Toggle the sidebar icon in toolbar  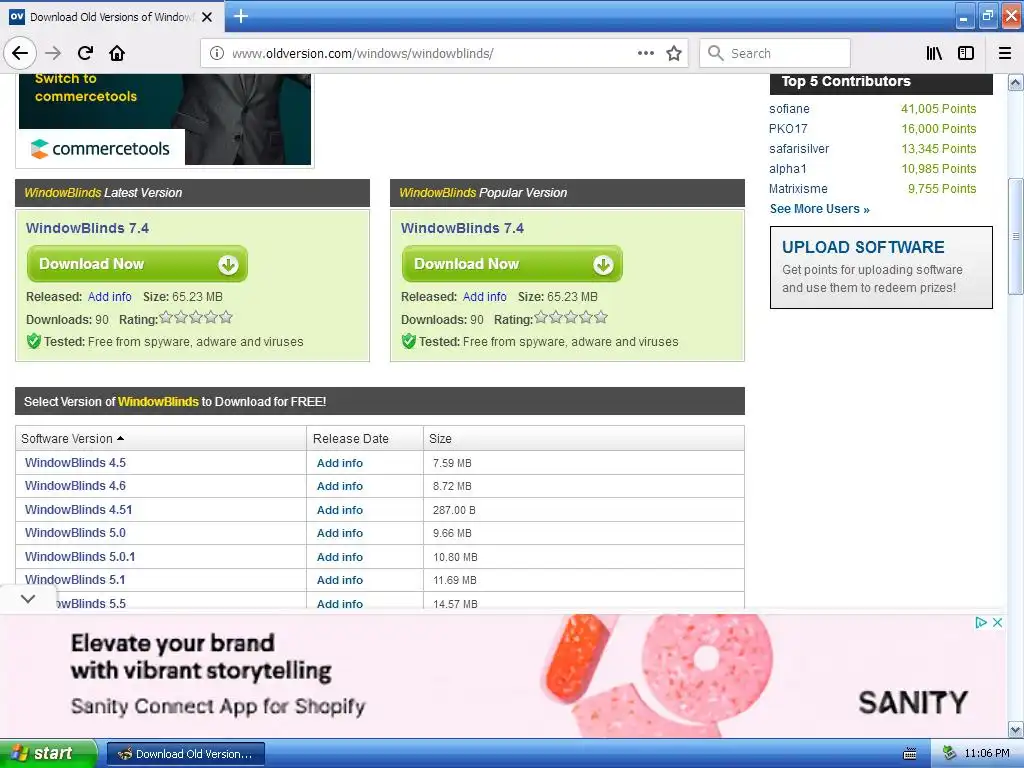[x=966, y=53]
